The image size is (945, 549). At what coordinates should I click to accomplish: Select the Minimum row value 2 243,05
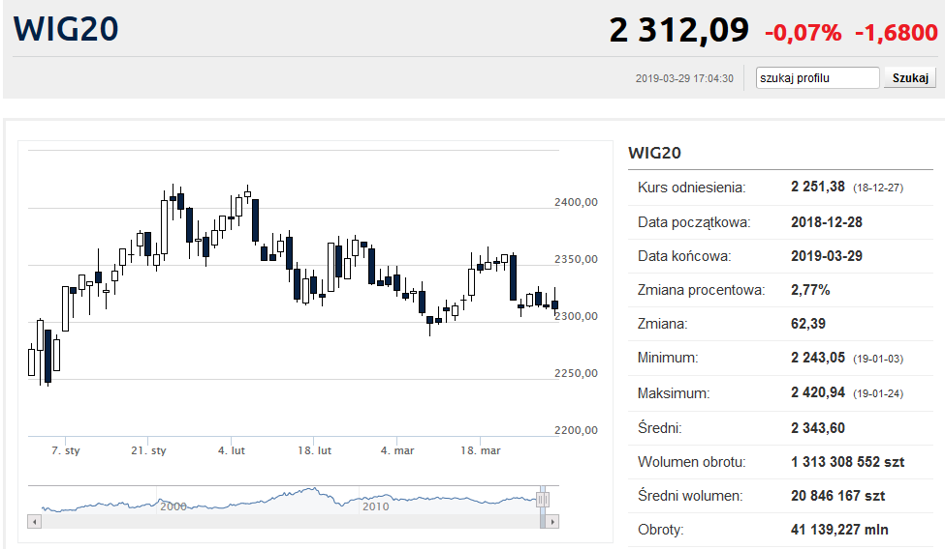824,358
